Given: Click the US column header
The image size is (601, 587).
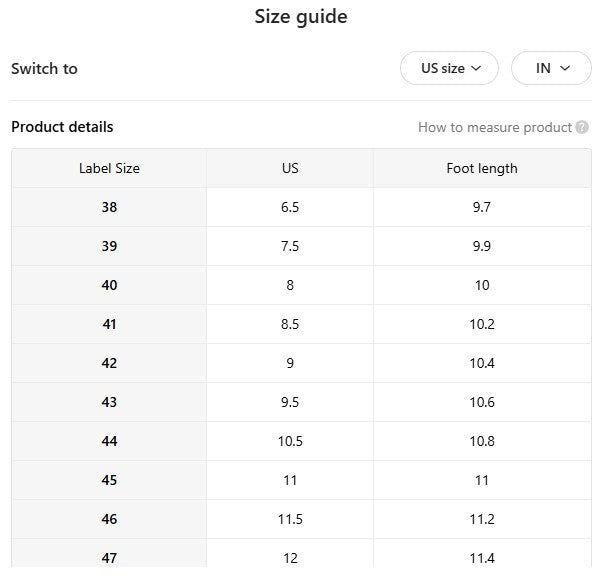Looking at the screenshot, I should [x=290, y=168].
